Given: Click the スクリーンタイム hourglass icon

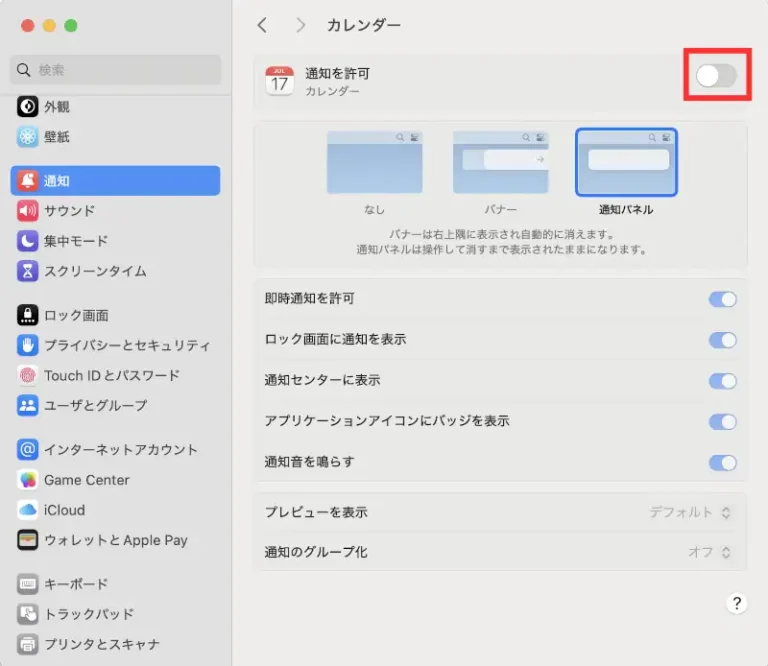Looking at the screenshot, I should (27, 271).
